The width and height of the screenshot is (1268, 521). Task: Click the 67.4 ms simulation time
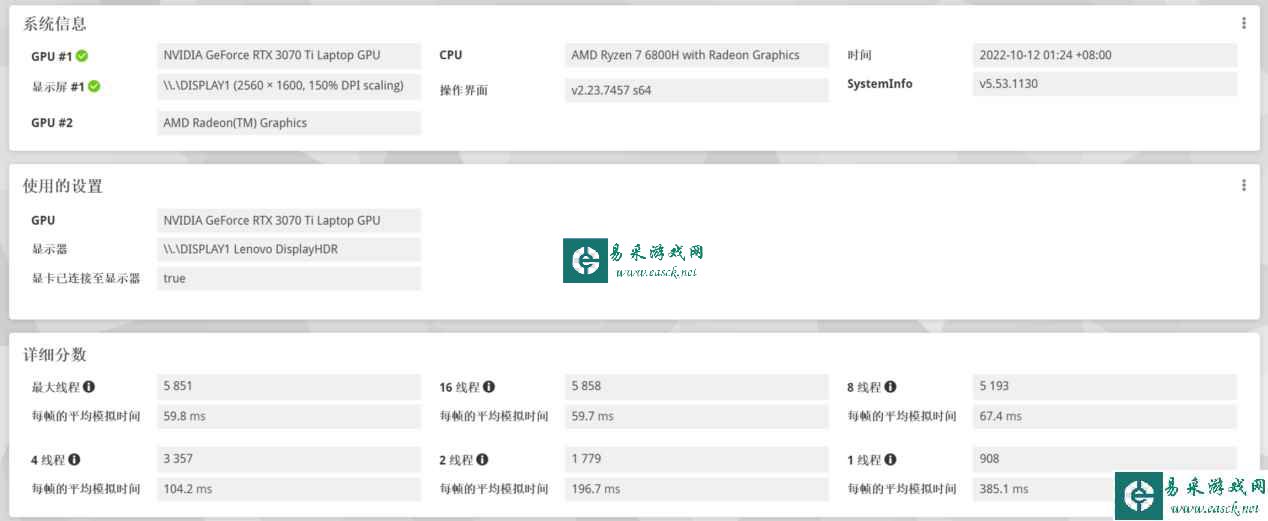(1105, 416)
